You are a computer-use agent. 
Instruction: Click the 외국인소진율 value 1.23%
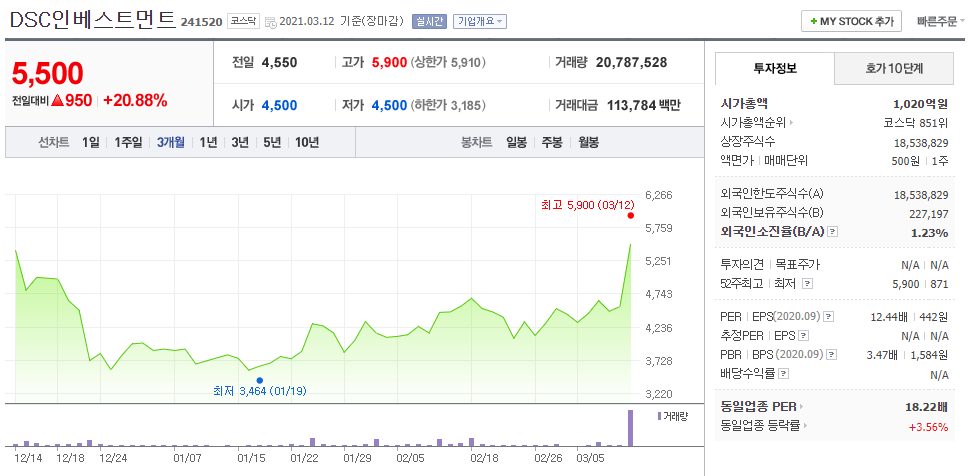tap(932, 233)
